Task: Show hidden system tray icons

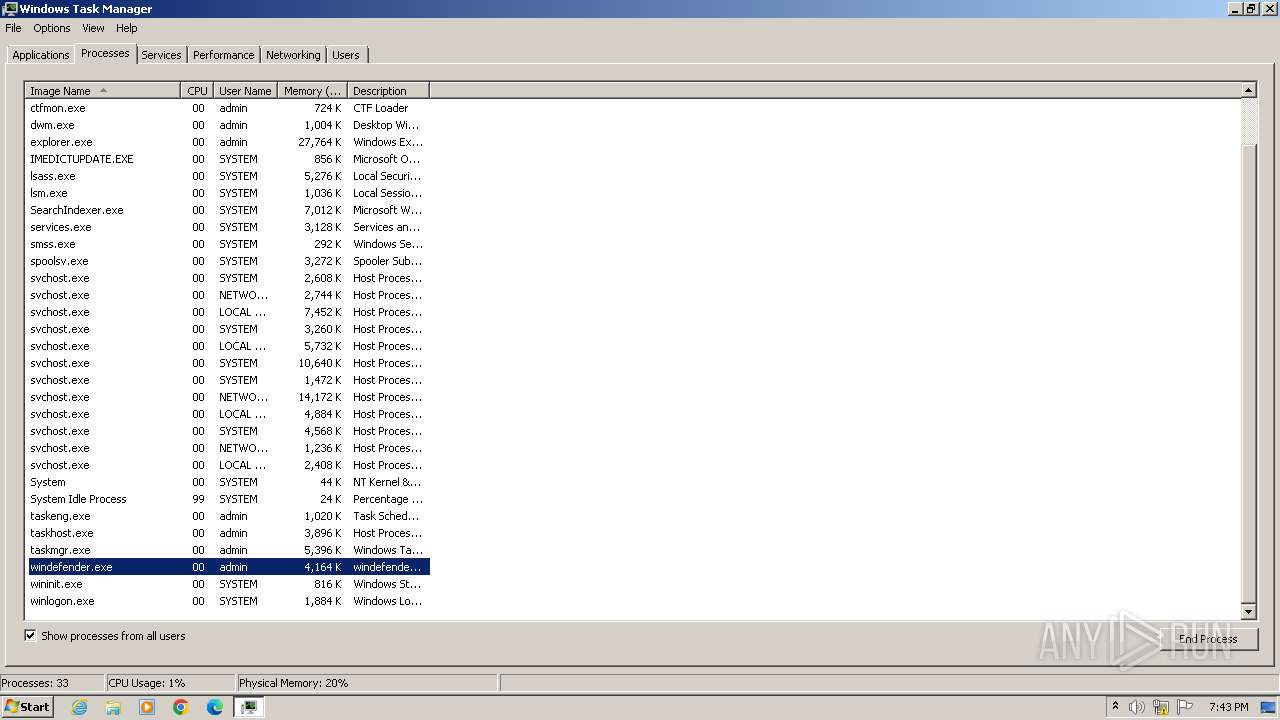Action: [x=1115, y=706]
